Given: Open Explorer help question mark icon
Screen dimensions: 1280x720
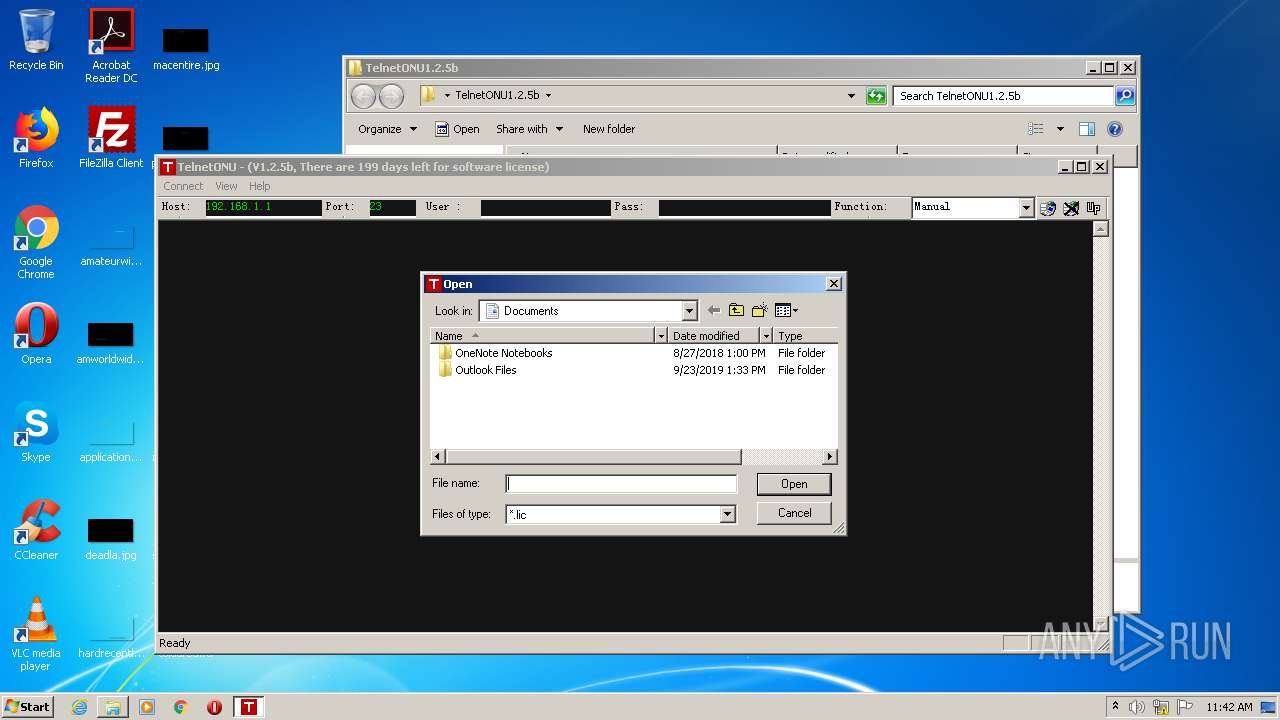Looking at the screenshot, I should 1115,129.
